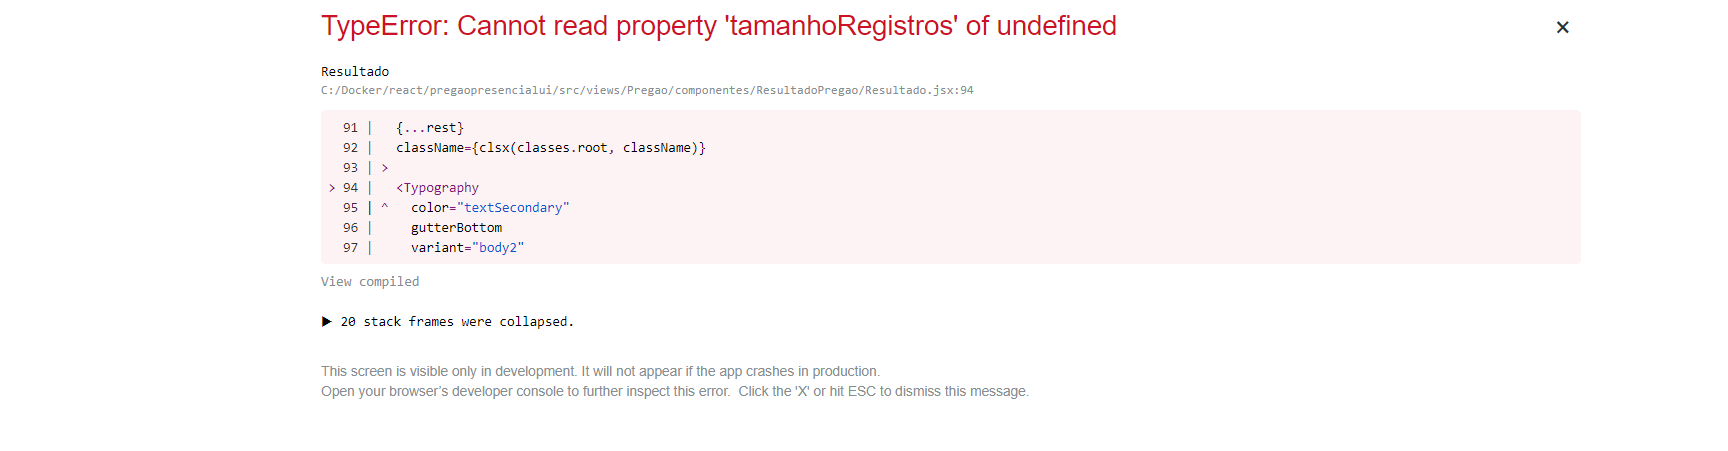Click the View compiled link
Screen dimensions: 1728x451
(370, 282)
